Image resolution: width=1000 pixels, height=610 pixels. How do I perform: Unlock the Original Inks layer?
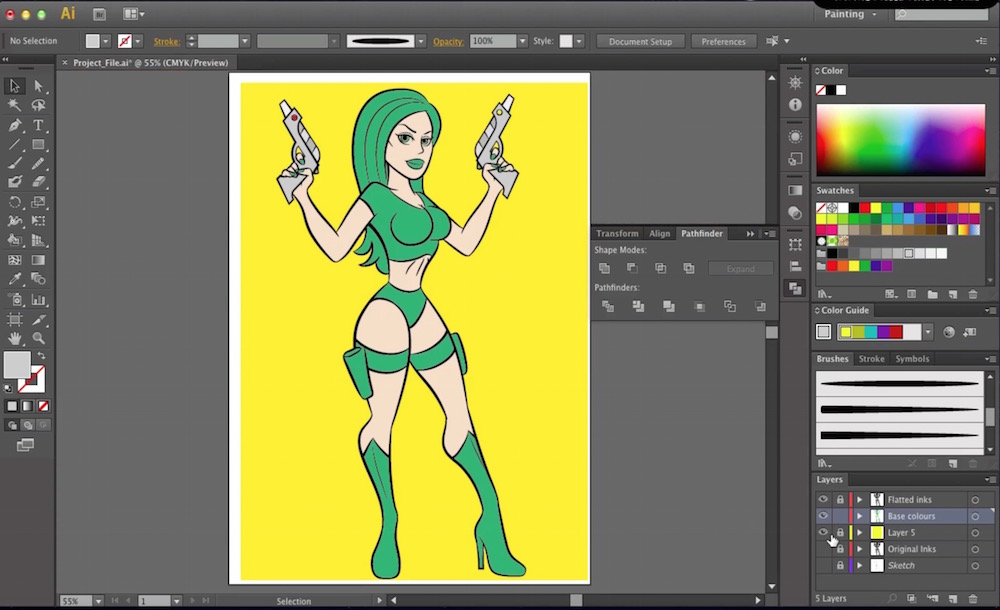pyautogui.click(x=840, y=549)
